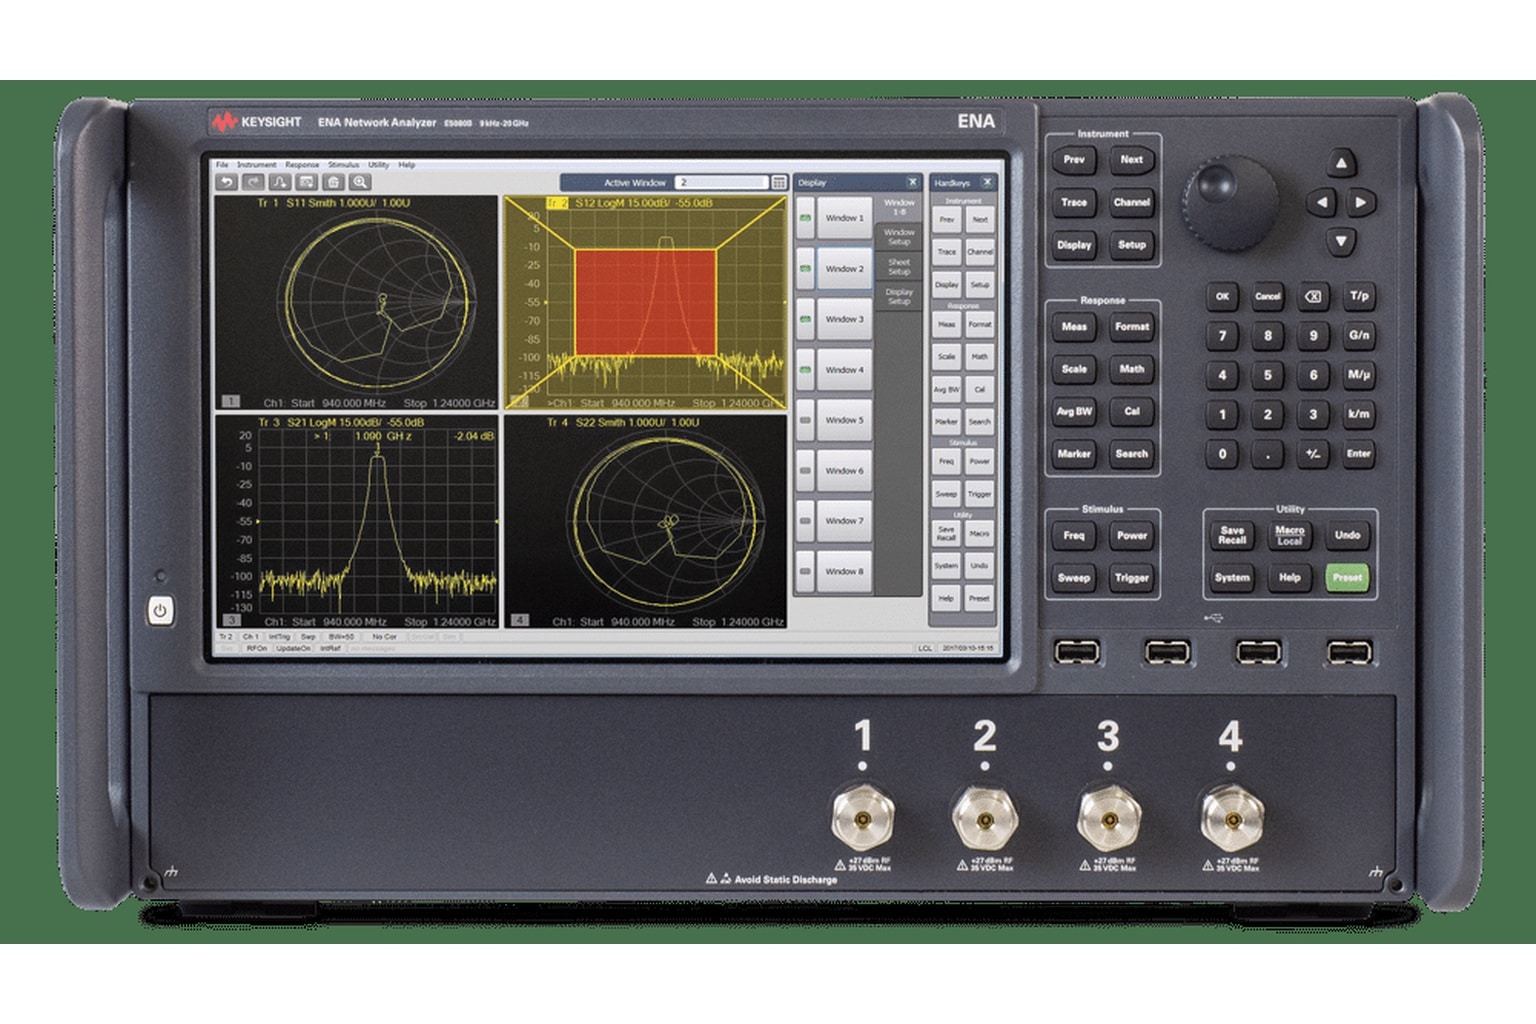This screenshot has width=1536, height=1024.
Task: Click the BW=50 status bar entry
Action: pos(342,637)
